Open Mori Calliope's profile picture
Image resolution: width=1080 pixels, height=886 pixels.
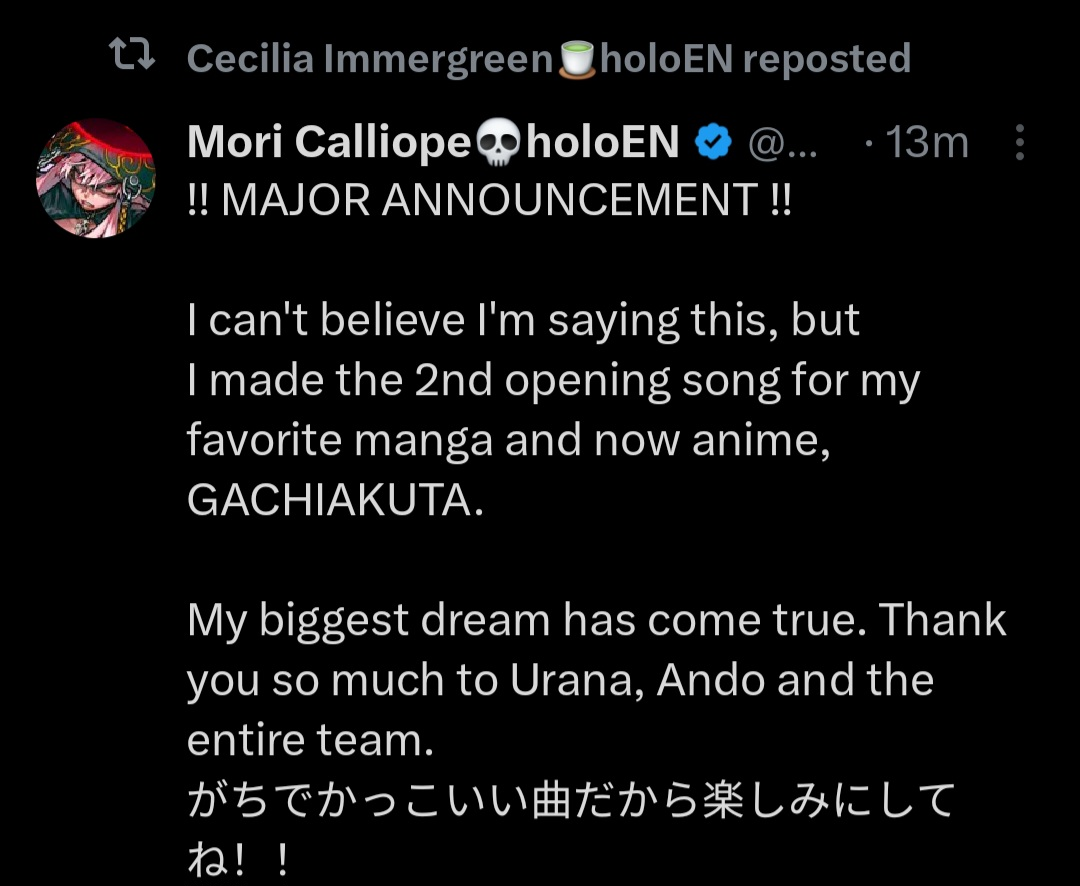point(96,178)
